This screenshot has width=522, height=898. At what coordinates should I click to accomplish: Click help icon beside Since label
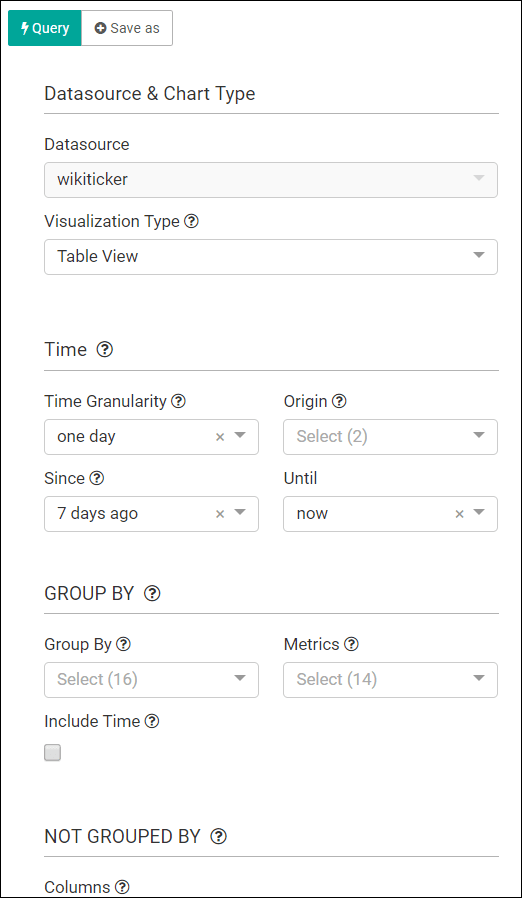[x=97, y=478]
